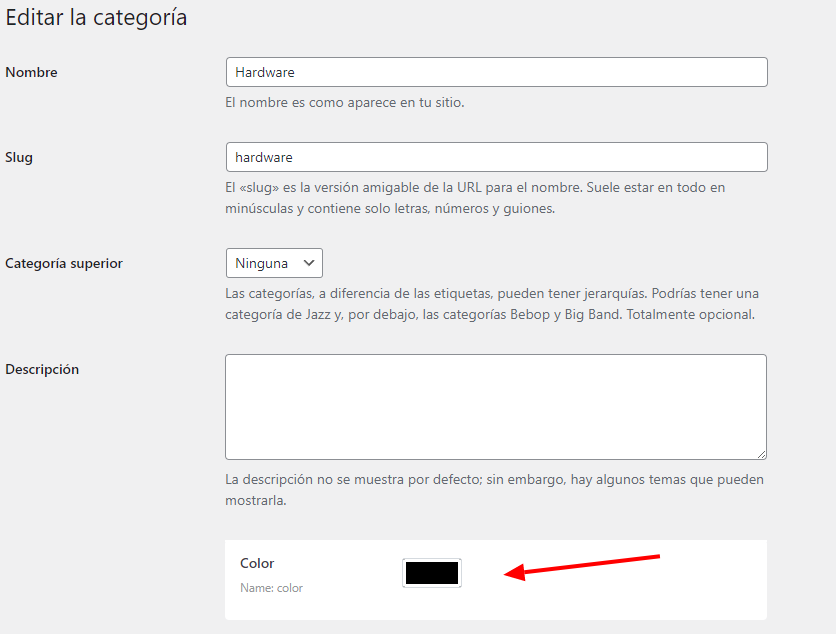Click the slug help text about URL amigable
The image size is (836, 634).
coord(475,198)
